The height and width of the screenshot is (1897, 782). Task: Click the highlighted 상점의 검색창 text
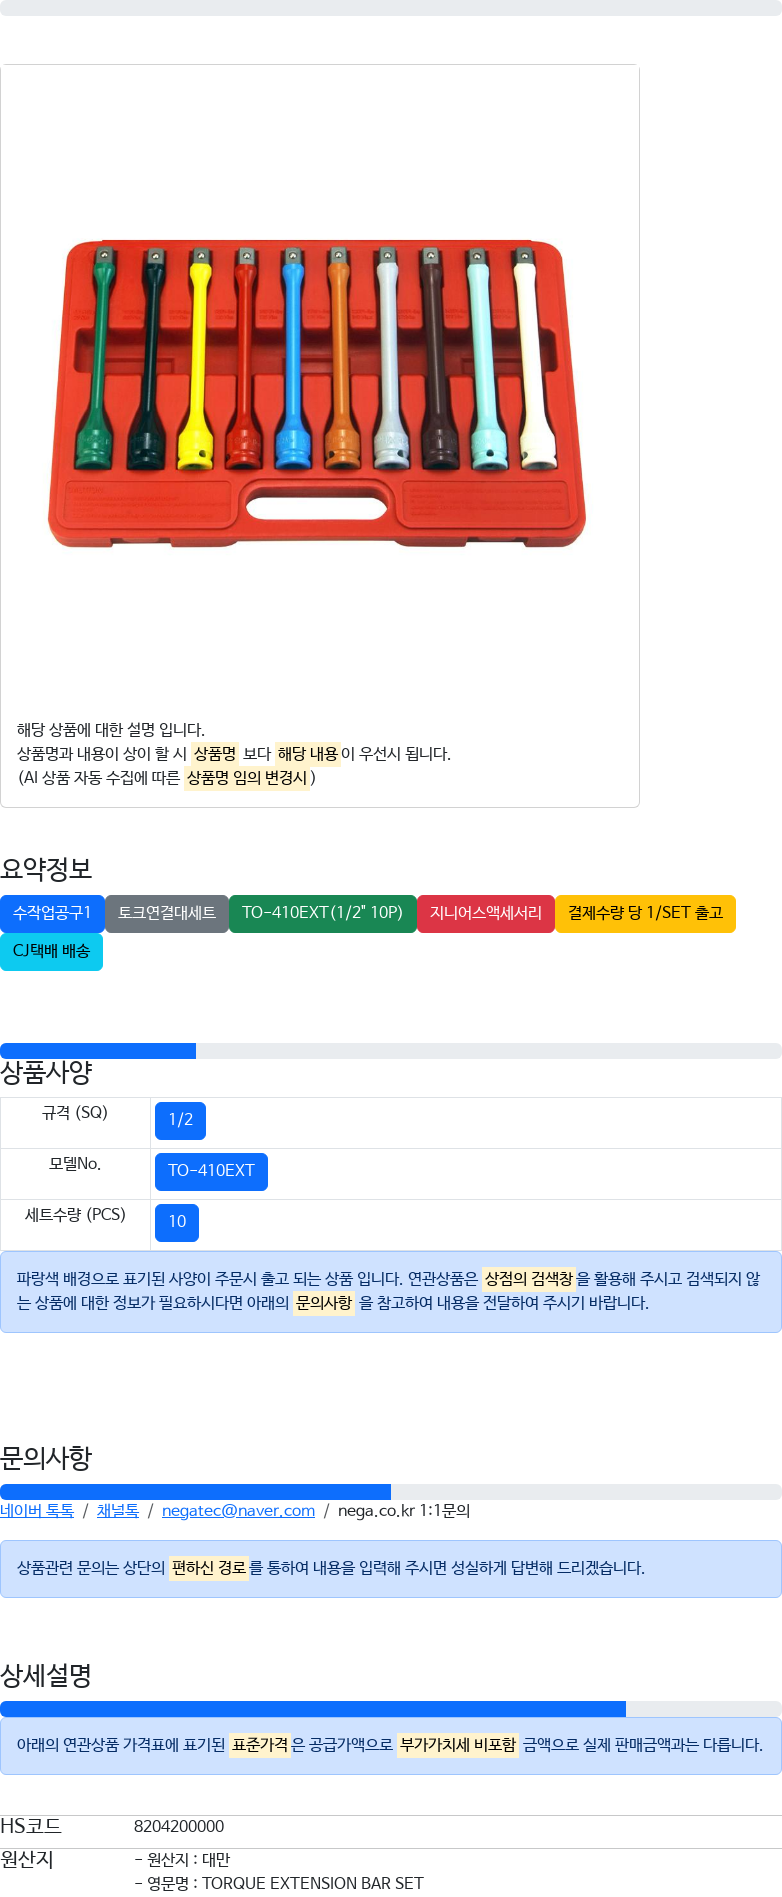pos(529,1279)
